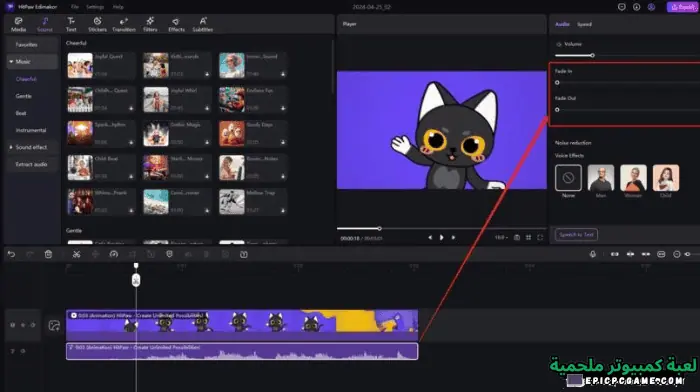Enter fullscreen preview in the player
Image resolution: width=700 pixels, height=392 pixels.
pos(540,238)
